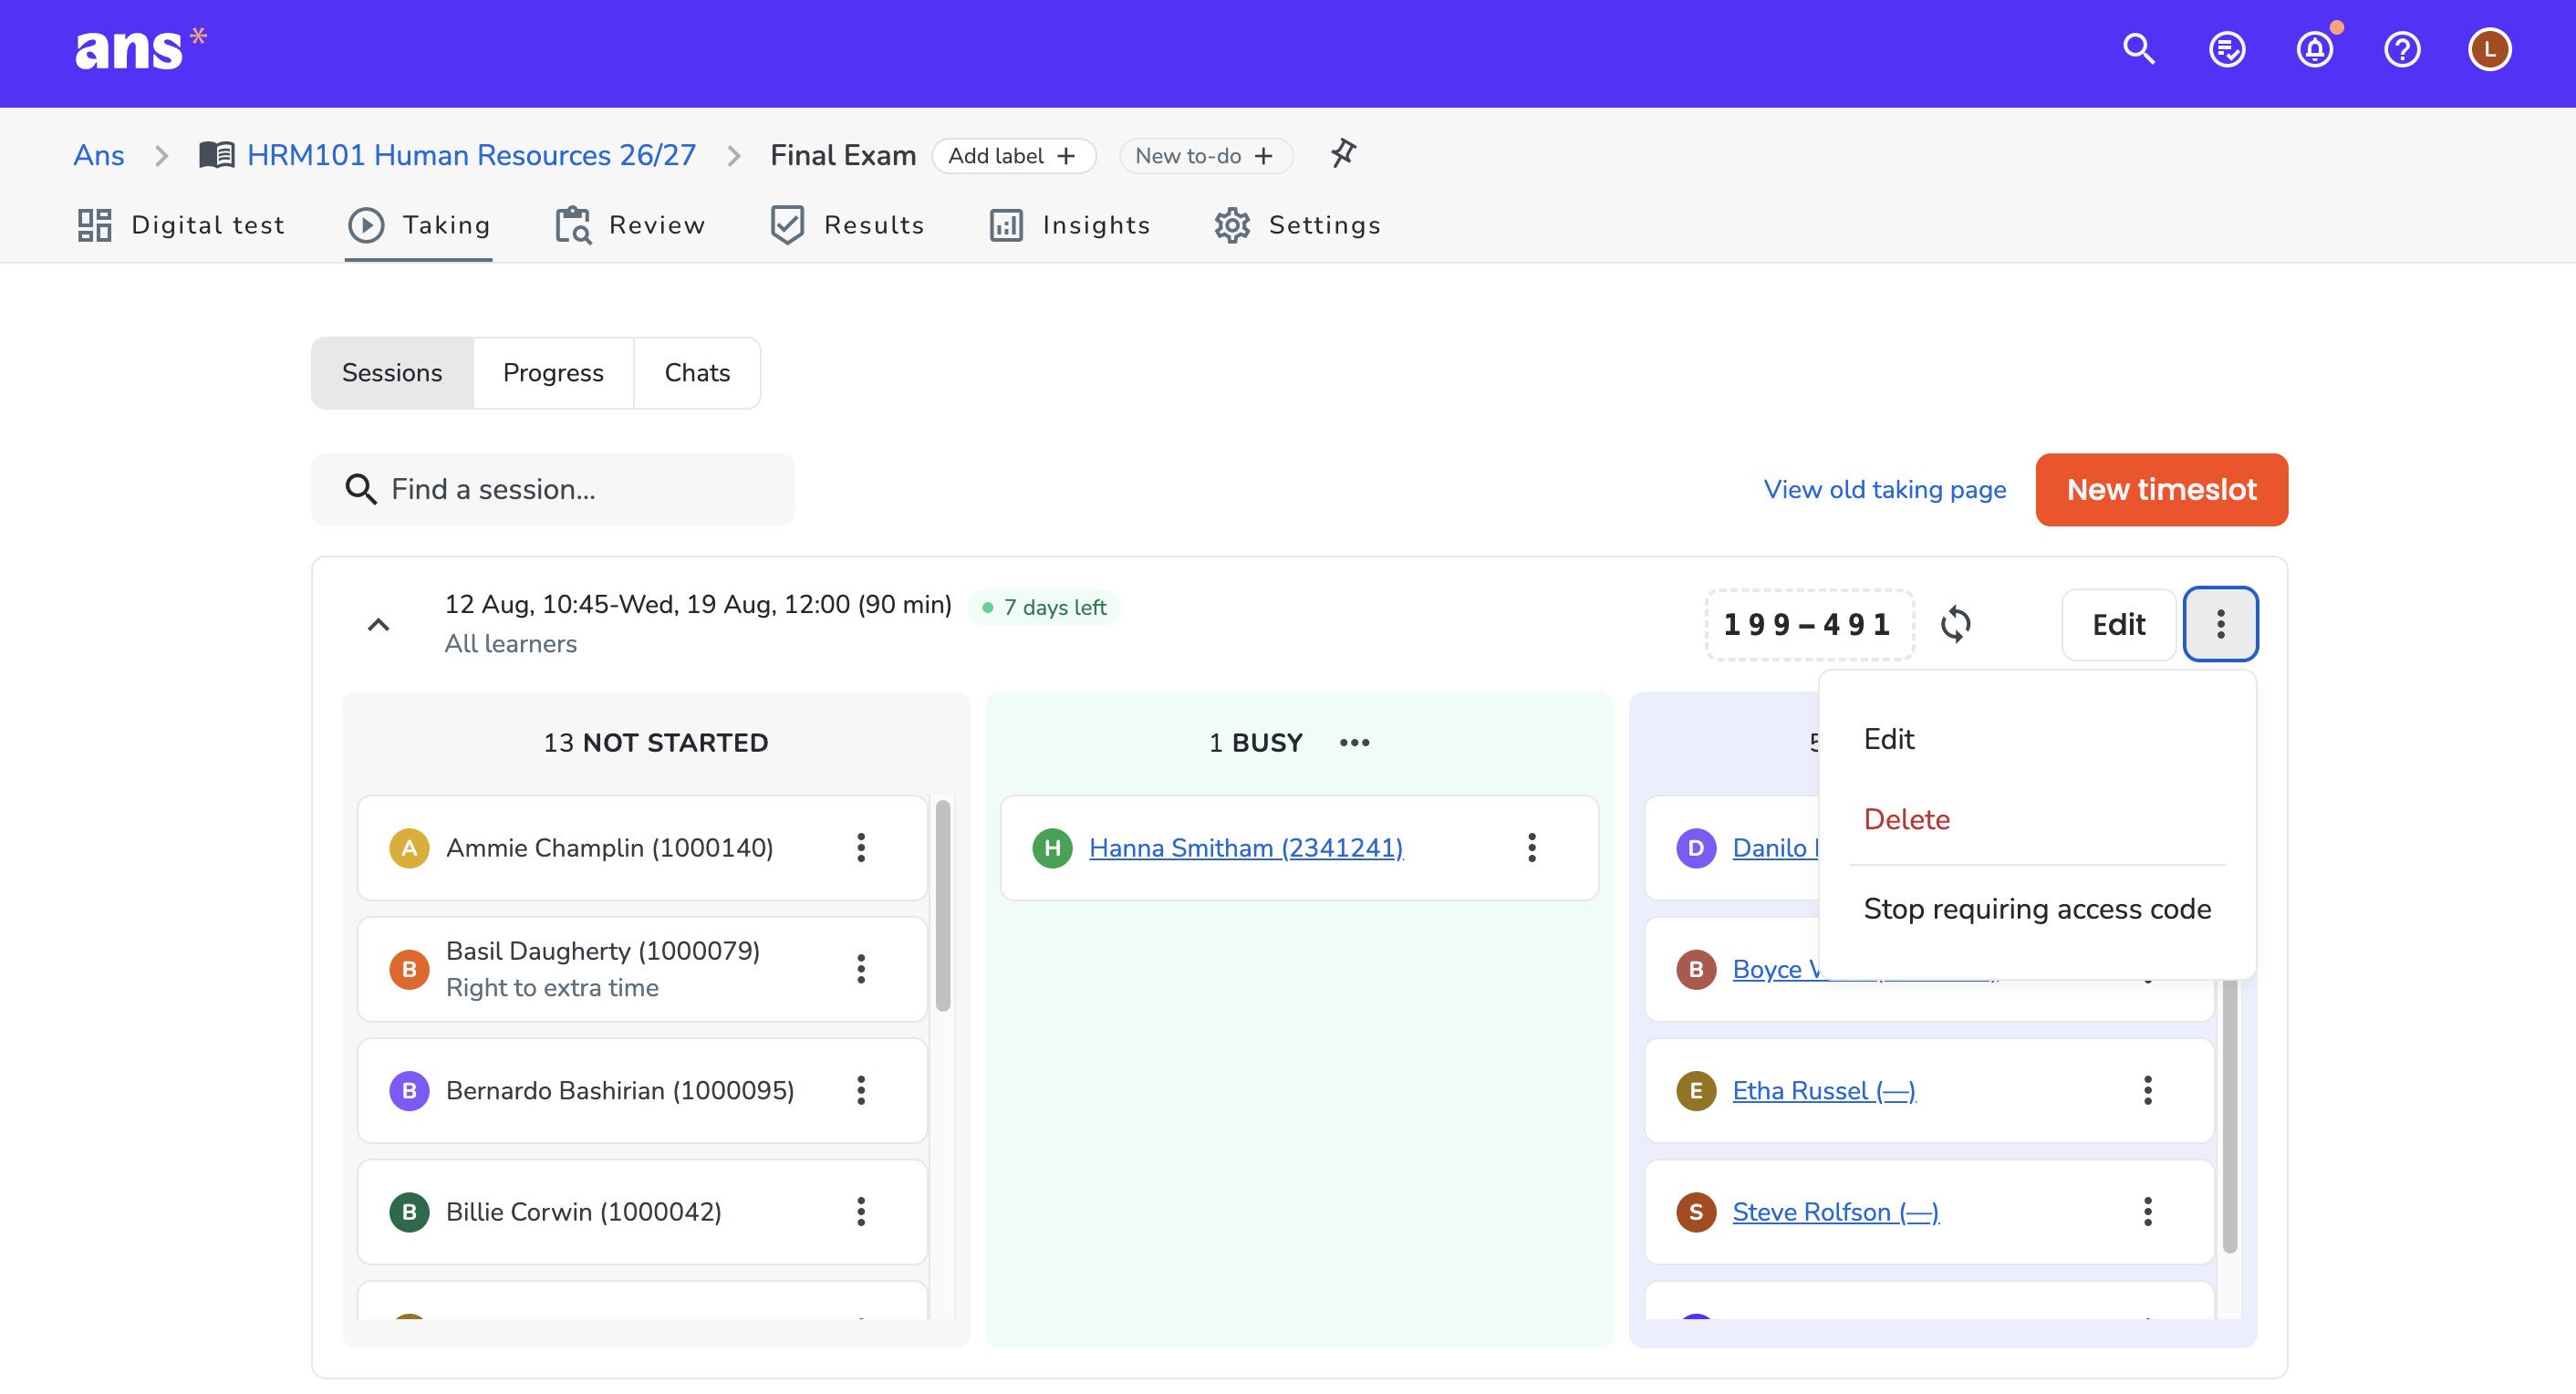Open the Settings tab

[x=1297, y=225]
